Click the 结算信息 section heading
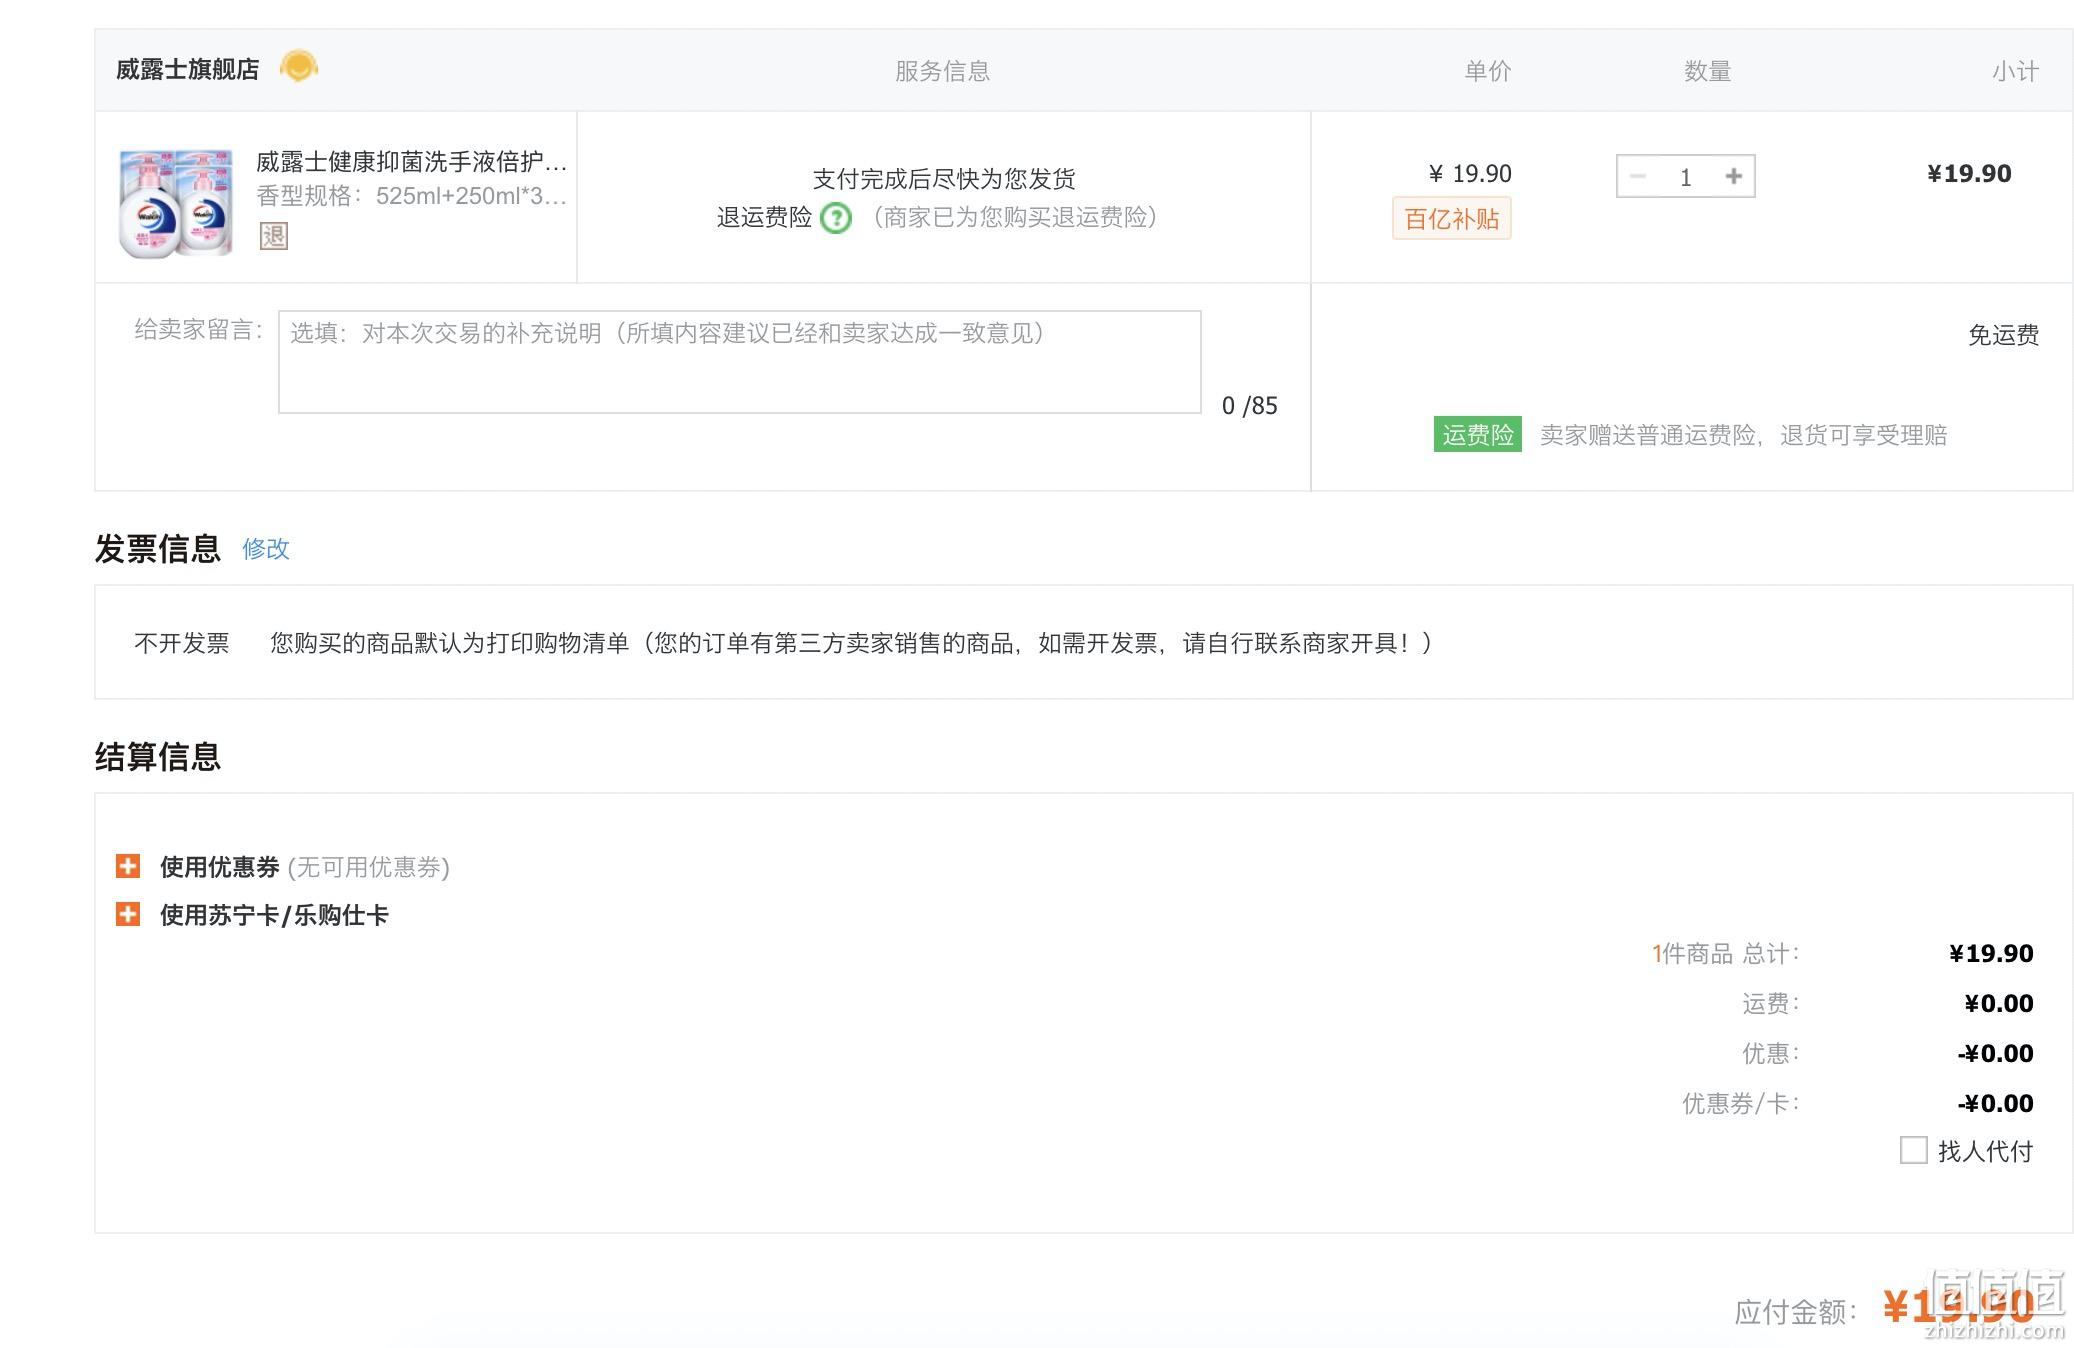This screenshot has height=1348, width=2074. [x=157, y=756]
